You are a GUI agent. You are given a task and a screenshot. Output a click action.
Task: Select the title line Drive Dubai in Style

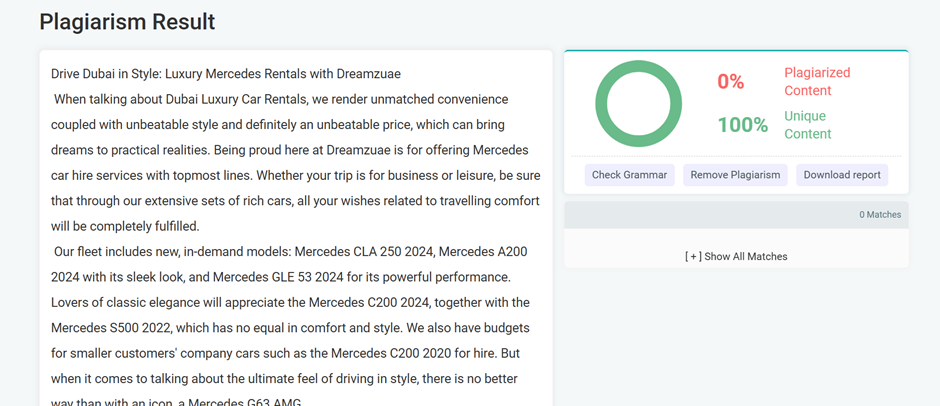click(x=226, y=74)
